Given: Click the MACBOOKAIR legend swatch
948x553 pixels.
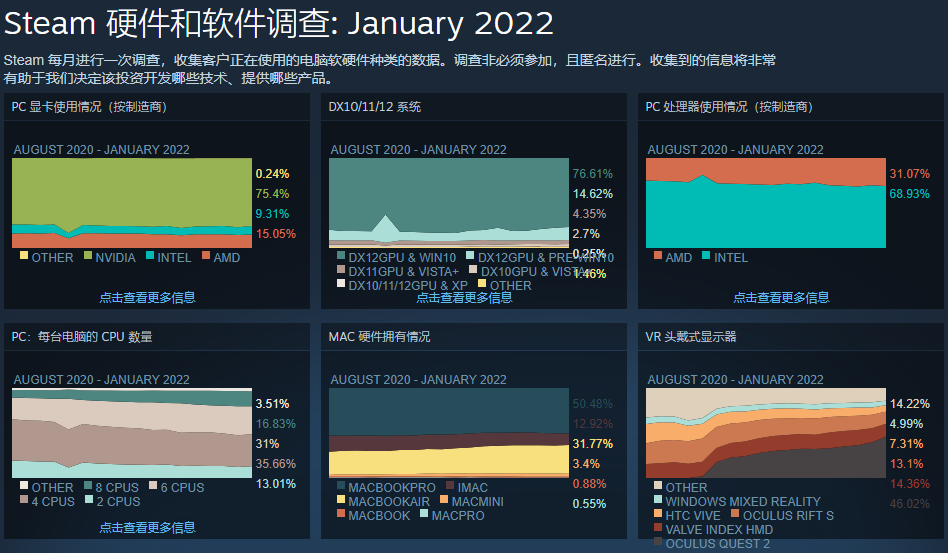Looking at the screenshot, I should point(341,499).
